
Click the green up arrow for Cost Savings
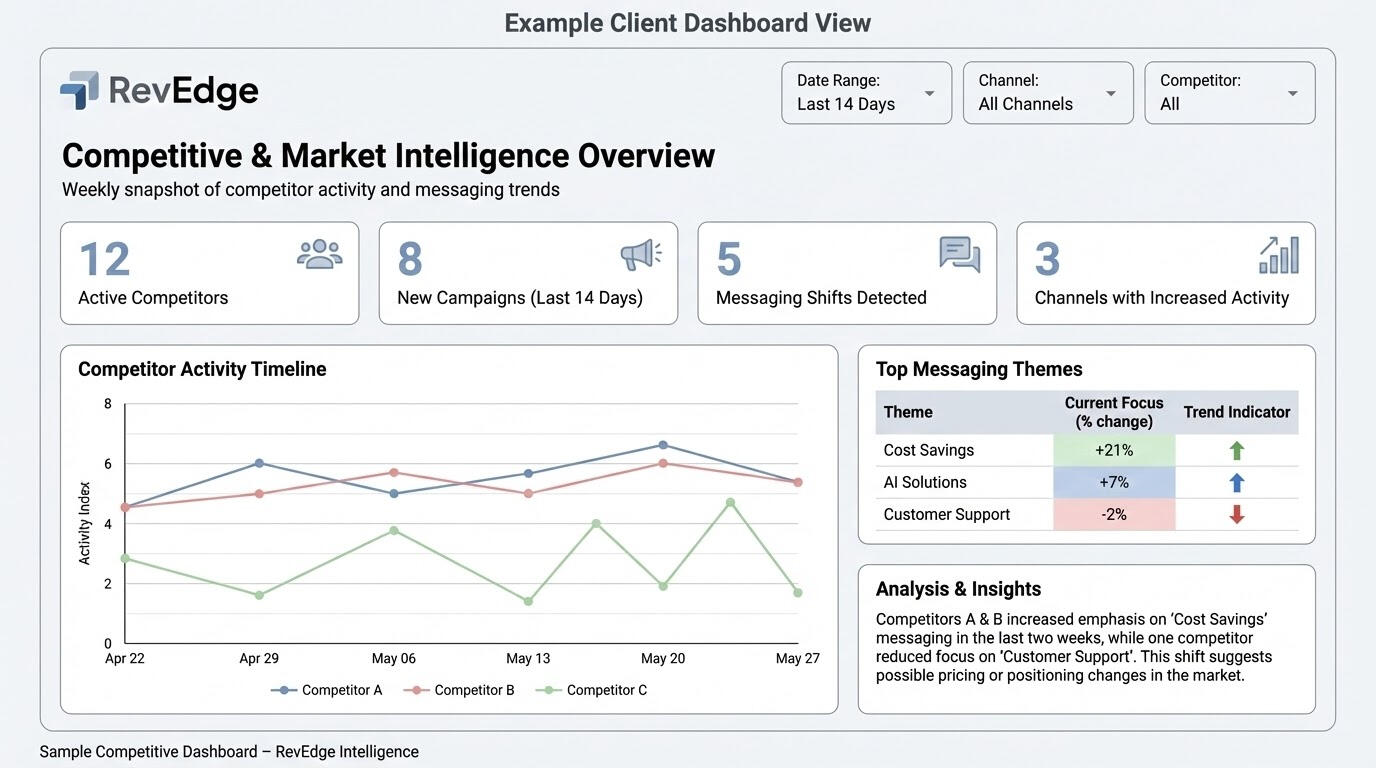coord(1236,451)
